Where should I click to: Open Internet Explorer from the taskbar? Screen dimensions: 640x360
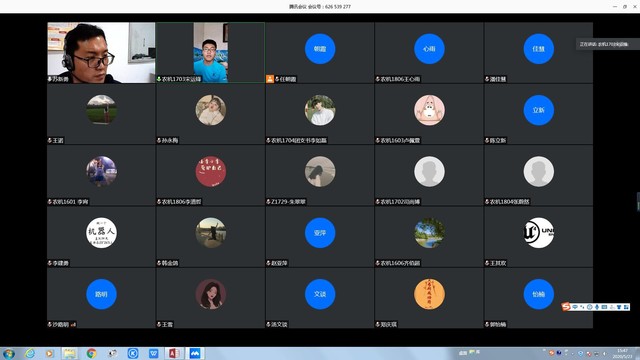pyautogui.click(x=29, y=353)
